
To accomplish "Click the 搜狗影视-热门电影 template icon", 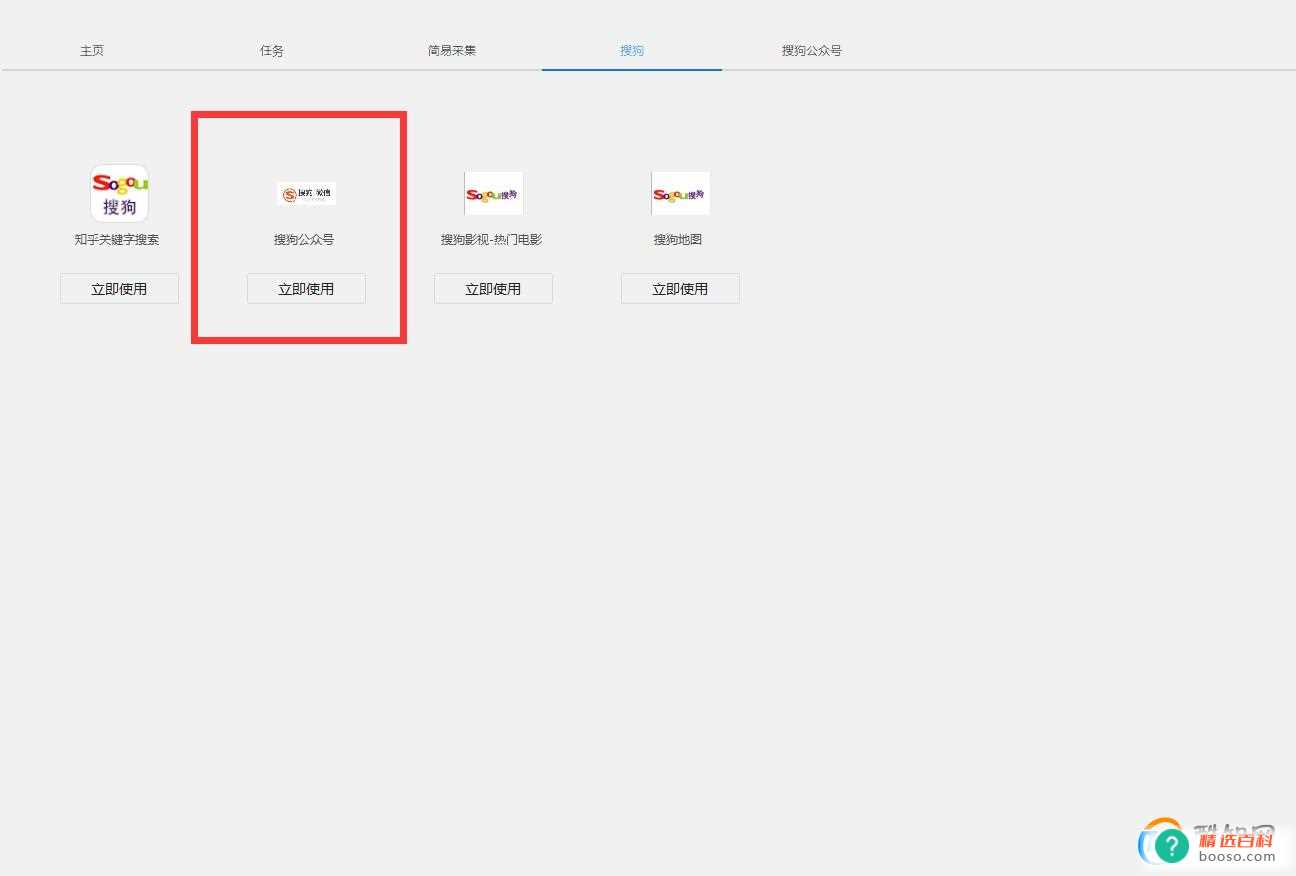I will coord(493,193).
